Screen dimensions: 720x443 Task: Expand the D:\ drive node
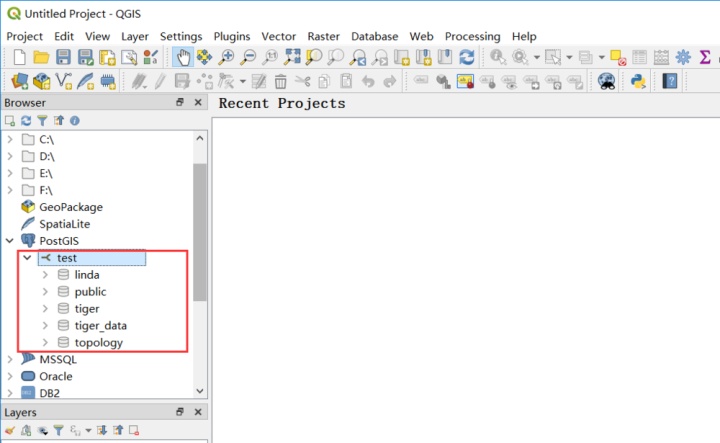10,156
